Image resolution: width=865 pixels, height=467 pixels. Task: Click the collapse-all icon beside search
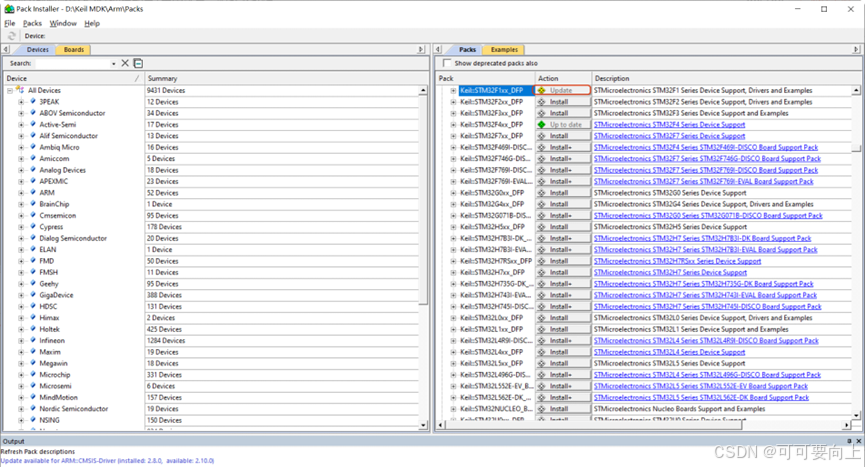[x=138, y=63]
